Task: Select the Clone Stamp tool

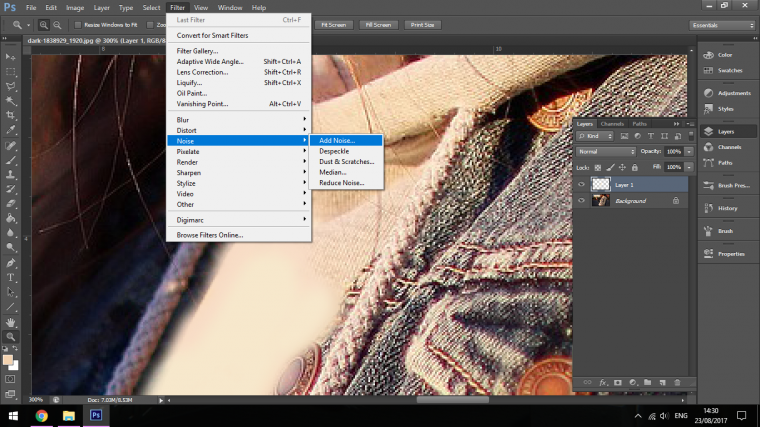Action: [10, 174]
